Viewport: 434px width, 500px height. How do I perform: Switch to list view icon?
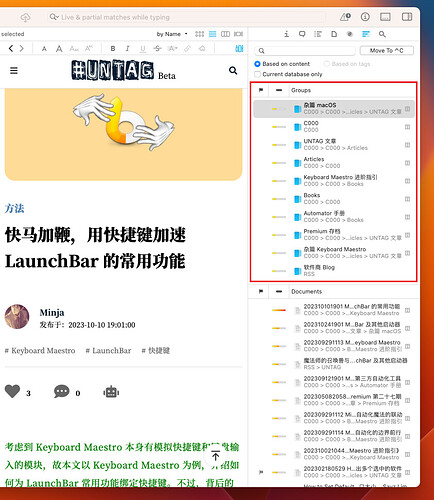pyautogui.click(x=212, y=34)
